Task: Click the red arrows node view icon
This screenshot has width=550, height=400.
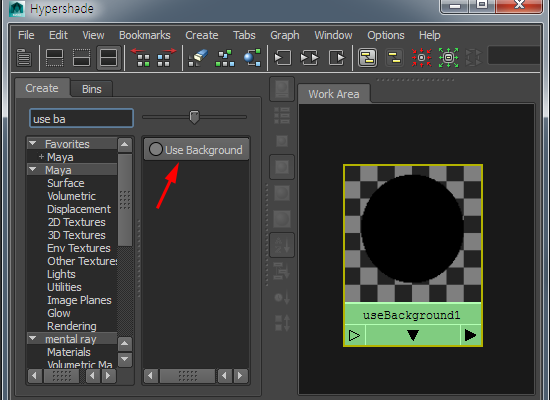Action: point(422,58)
